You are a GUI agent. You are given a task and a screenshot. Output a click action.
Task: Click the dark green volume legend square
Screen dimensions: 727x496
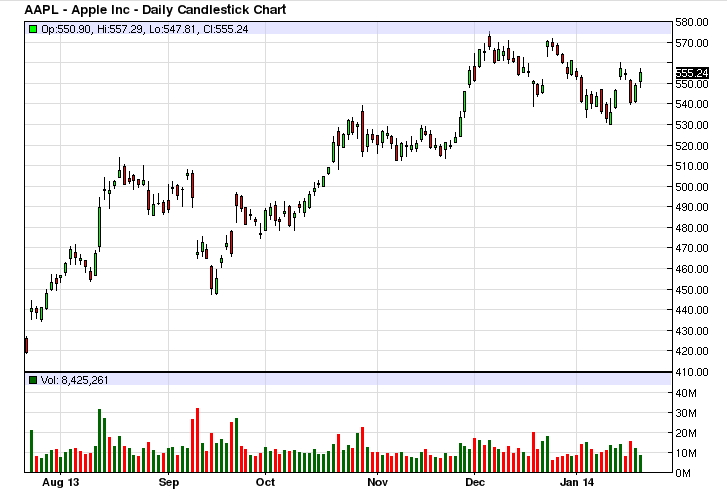click(x=33, y=380)
